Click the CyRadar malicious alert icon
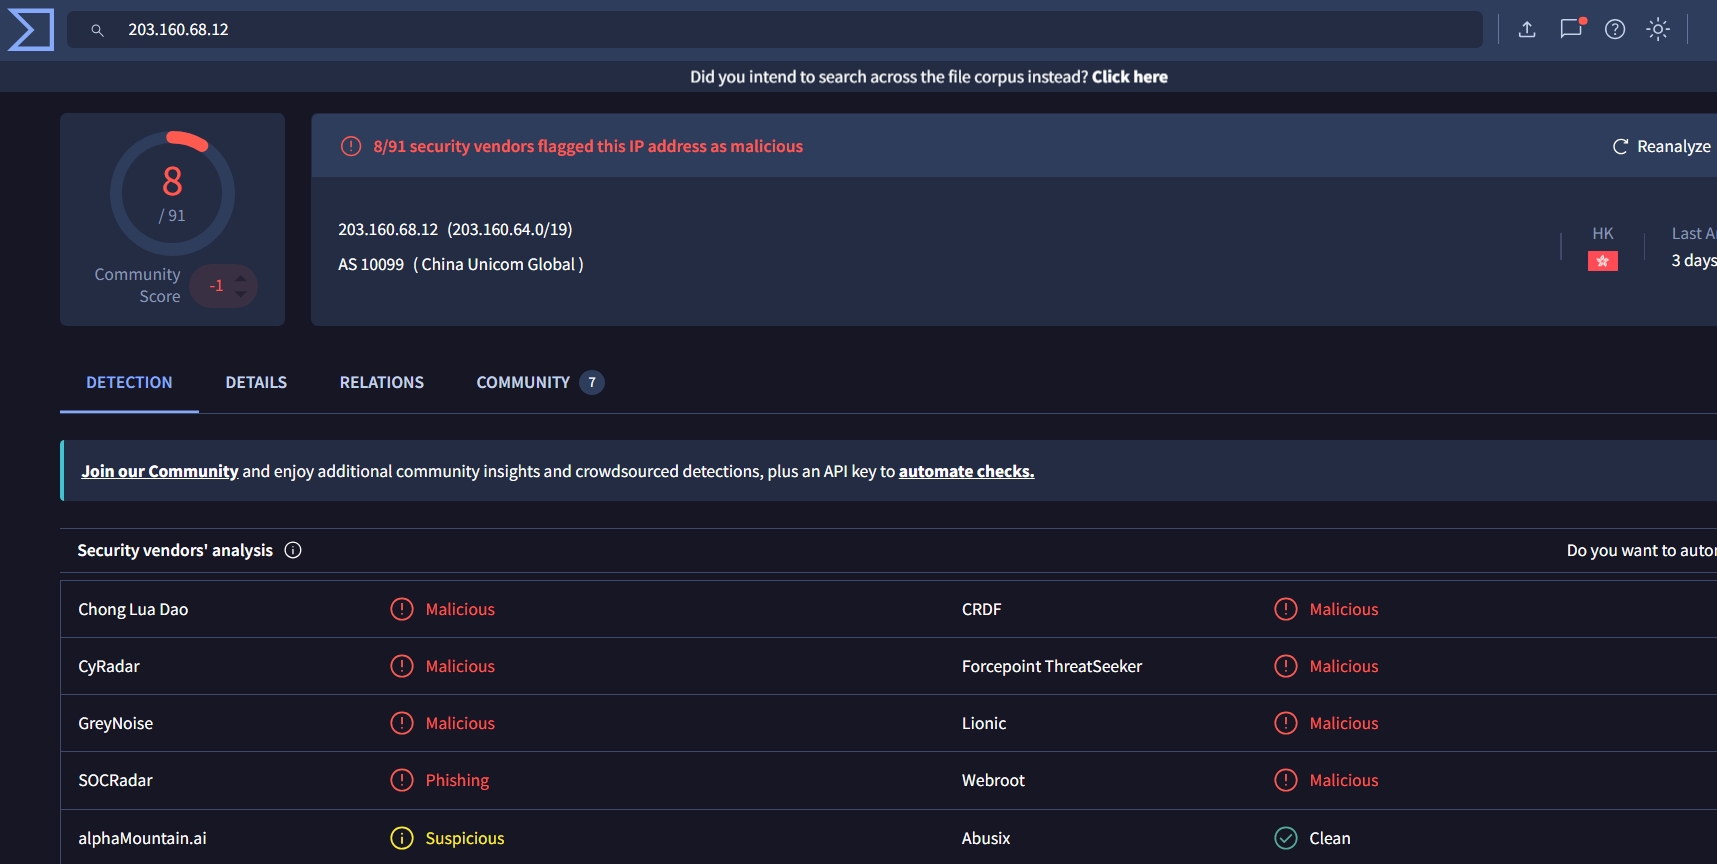Viewport: 1717px width, 864px height. click(x=402, y=666)
